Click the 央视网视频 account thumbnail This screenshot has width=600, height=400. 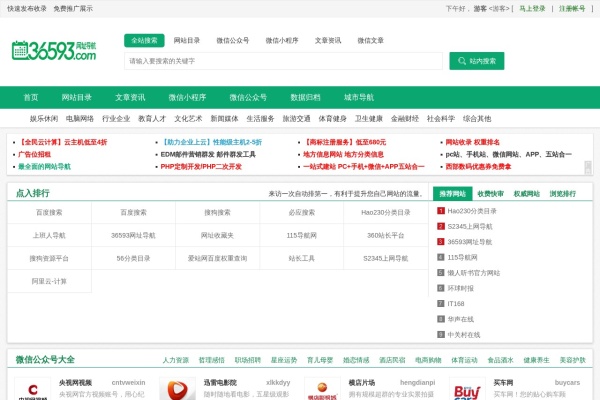coord(33,389)
